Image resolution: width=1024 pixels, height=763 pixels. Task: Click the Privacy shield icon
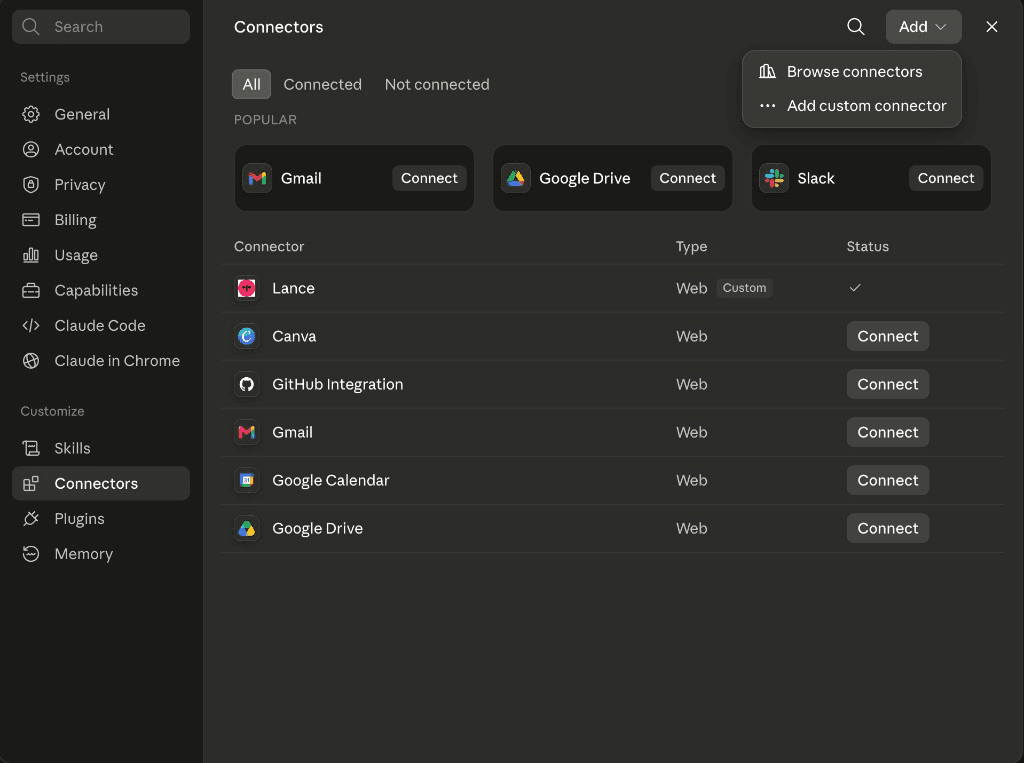31,185
